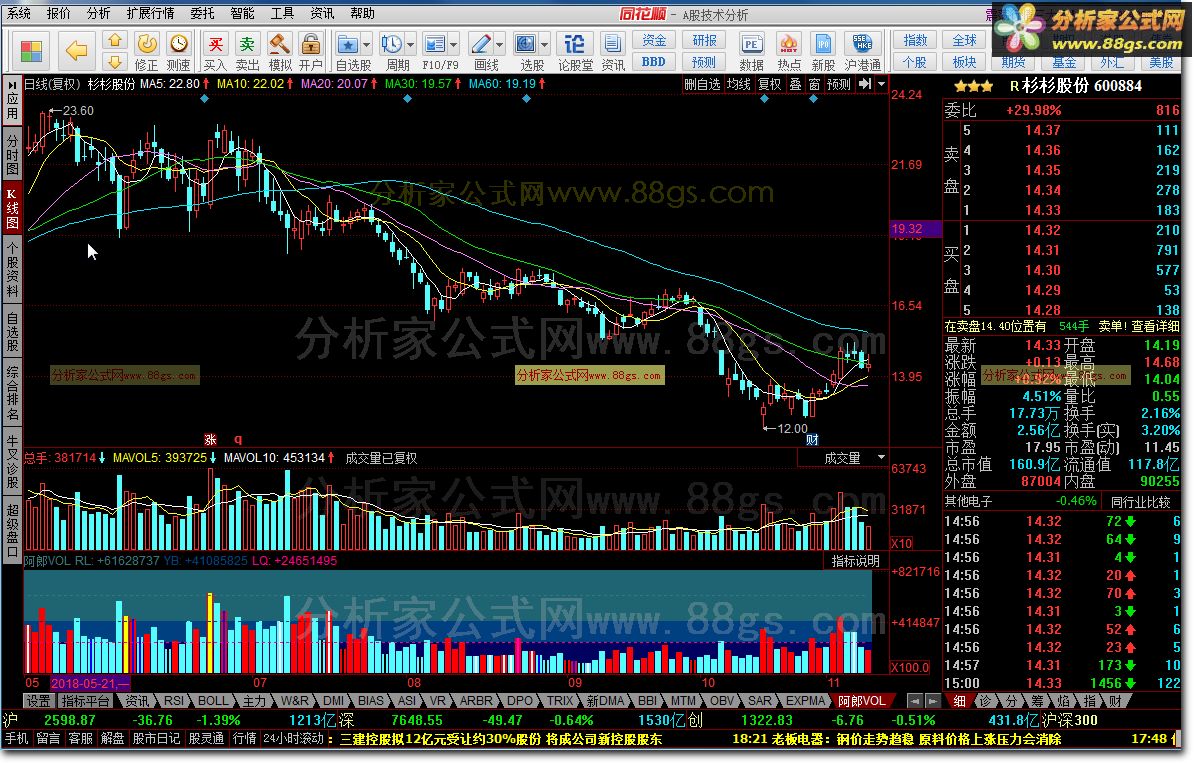Screen dimensions: 1194x763
Task: Click the 股市日记 status bar item
Action: pyautogui.click(x=156, y=738)
